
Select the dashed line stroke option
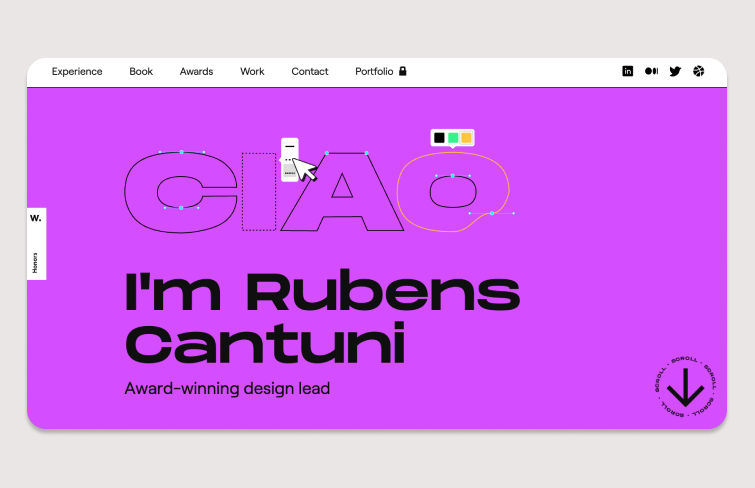click(289, 159)
